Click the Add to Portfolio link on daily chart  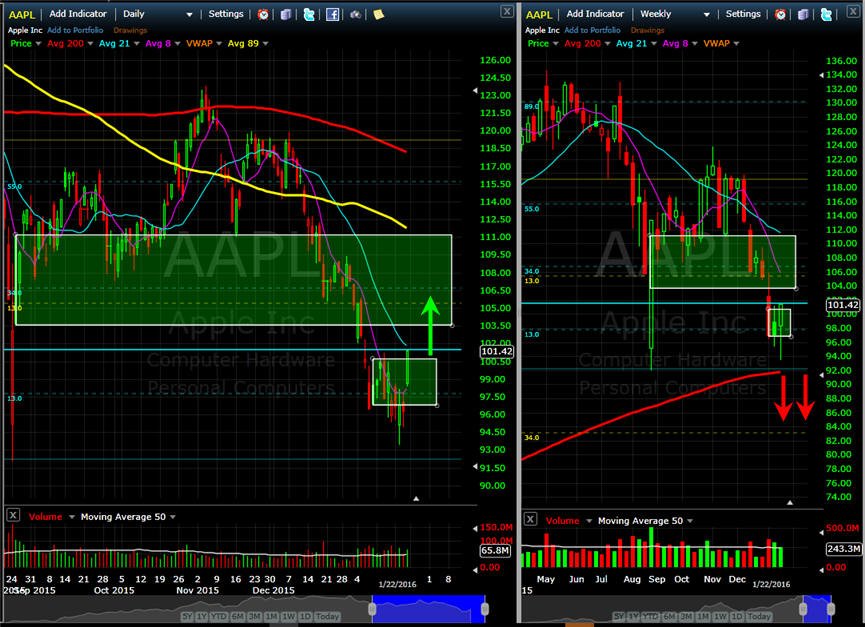75,30
